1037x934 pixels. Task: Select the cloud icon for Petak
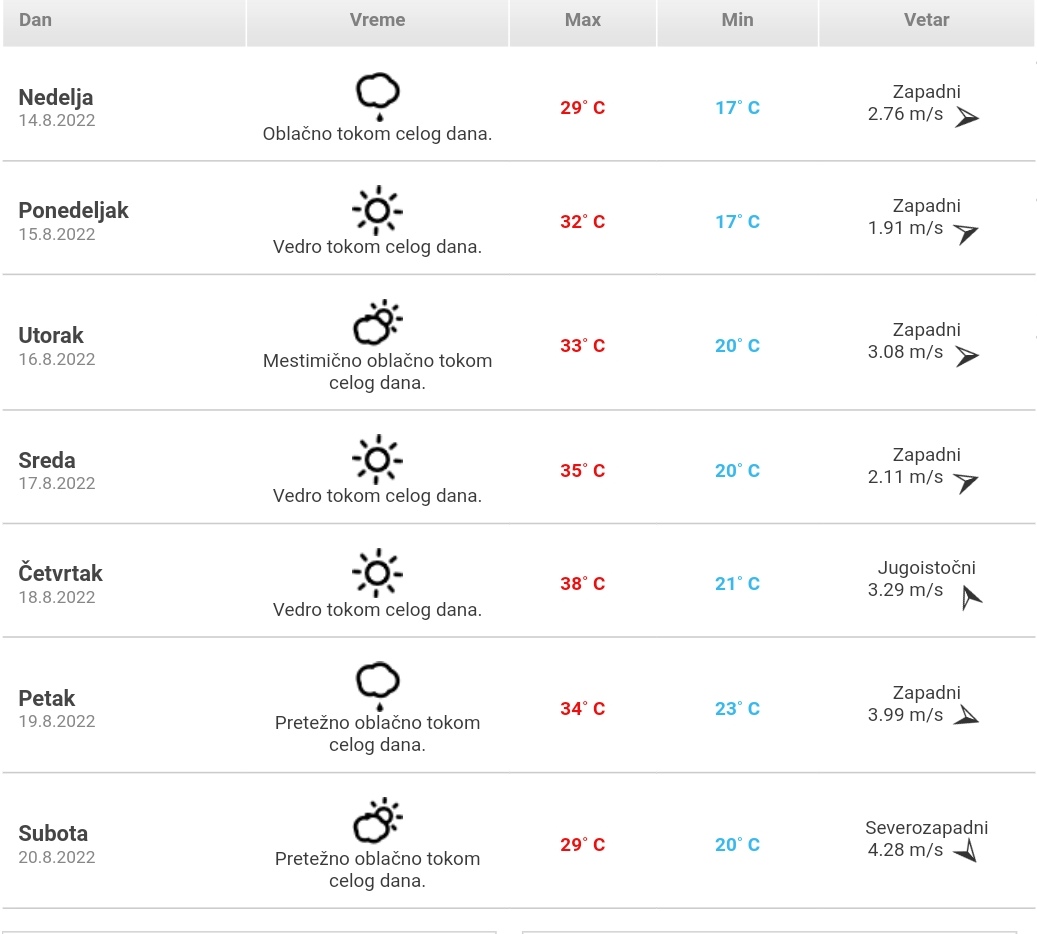(378, 685)
